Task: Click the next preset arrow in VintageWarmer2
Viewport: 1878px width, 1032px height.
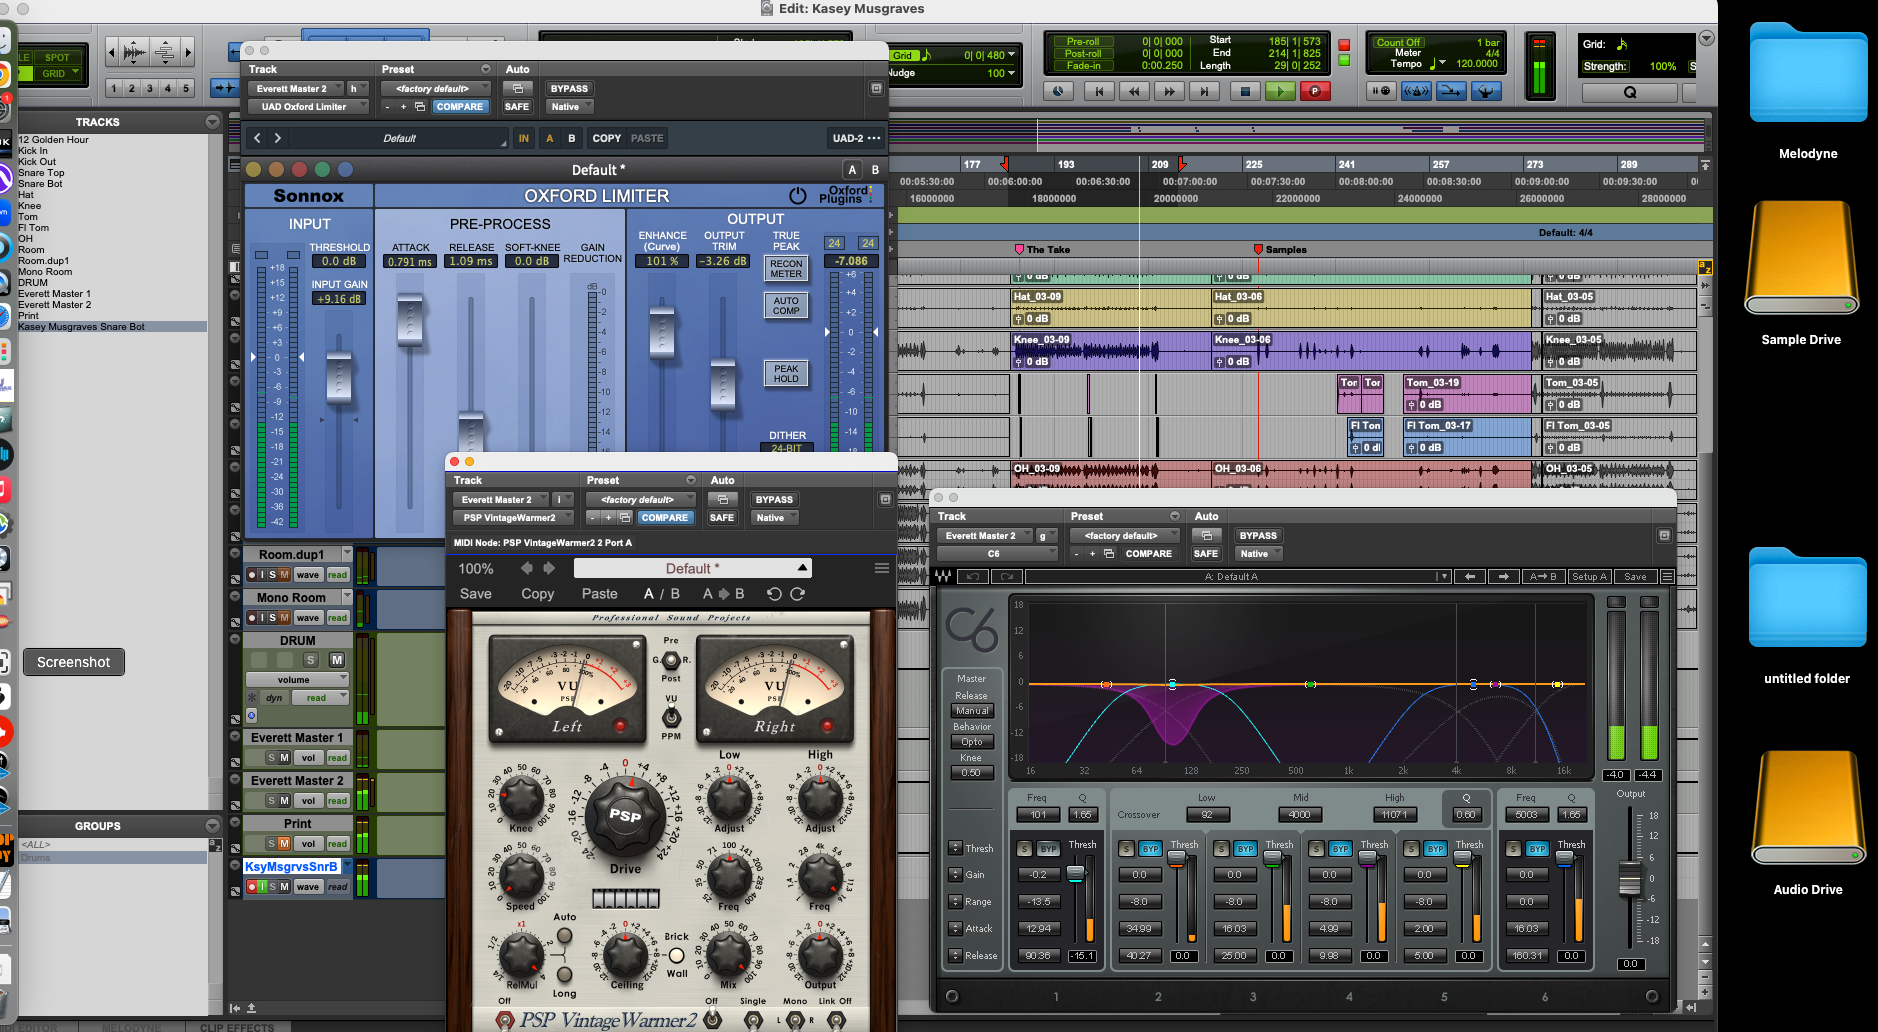Action: point(548,568)
